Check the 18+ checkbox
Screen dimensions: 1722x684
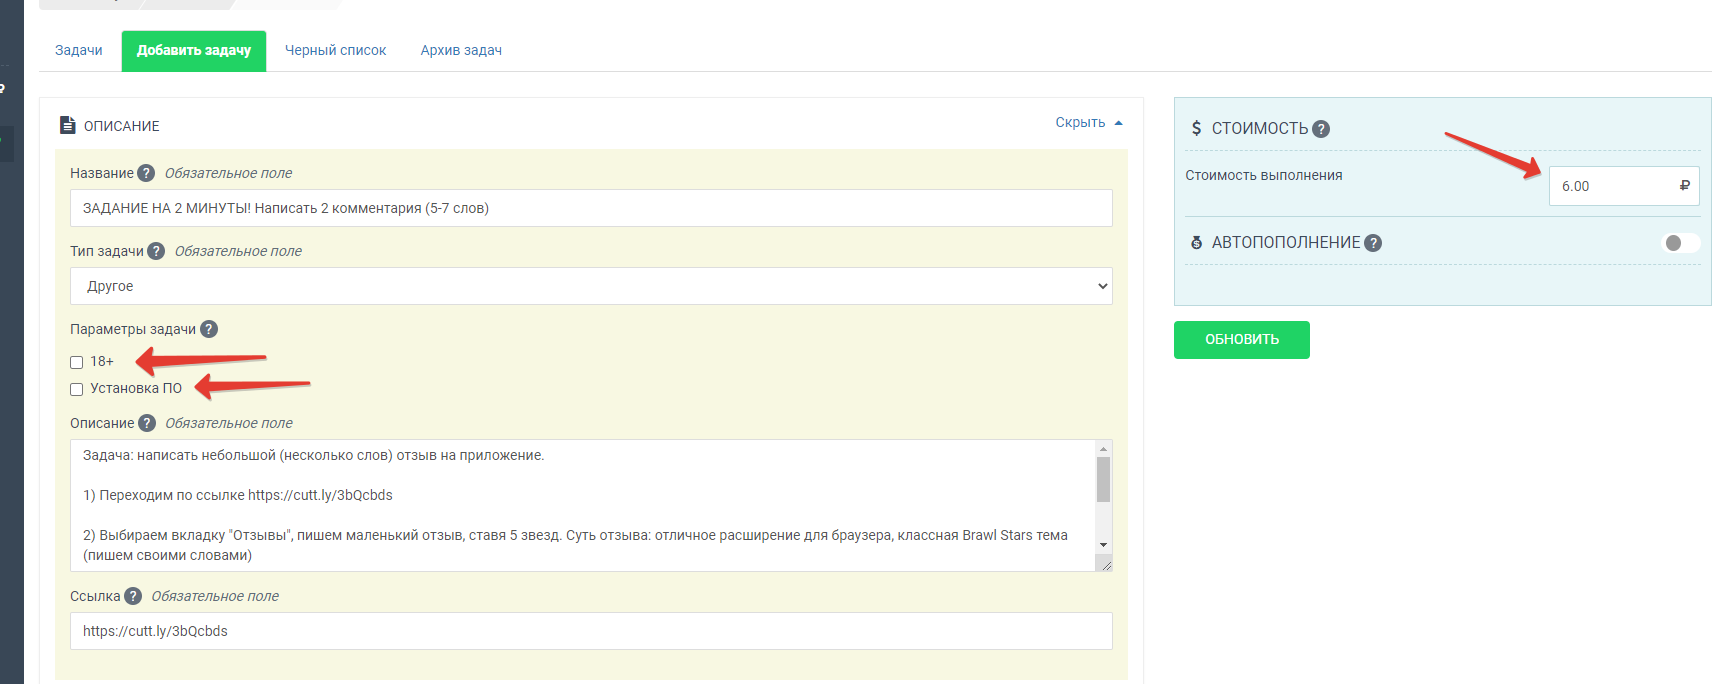[x=77, y=362]
